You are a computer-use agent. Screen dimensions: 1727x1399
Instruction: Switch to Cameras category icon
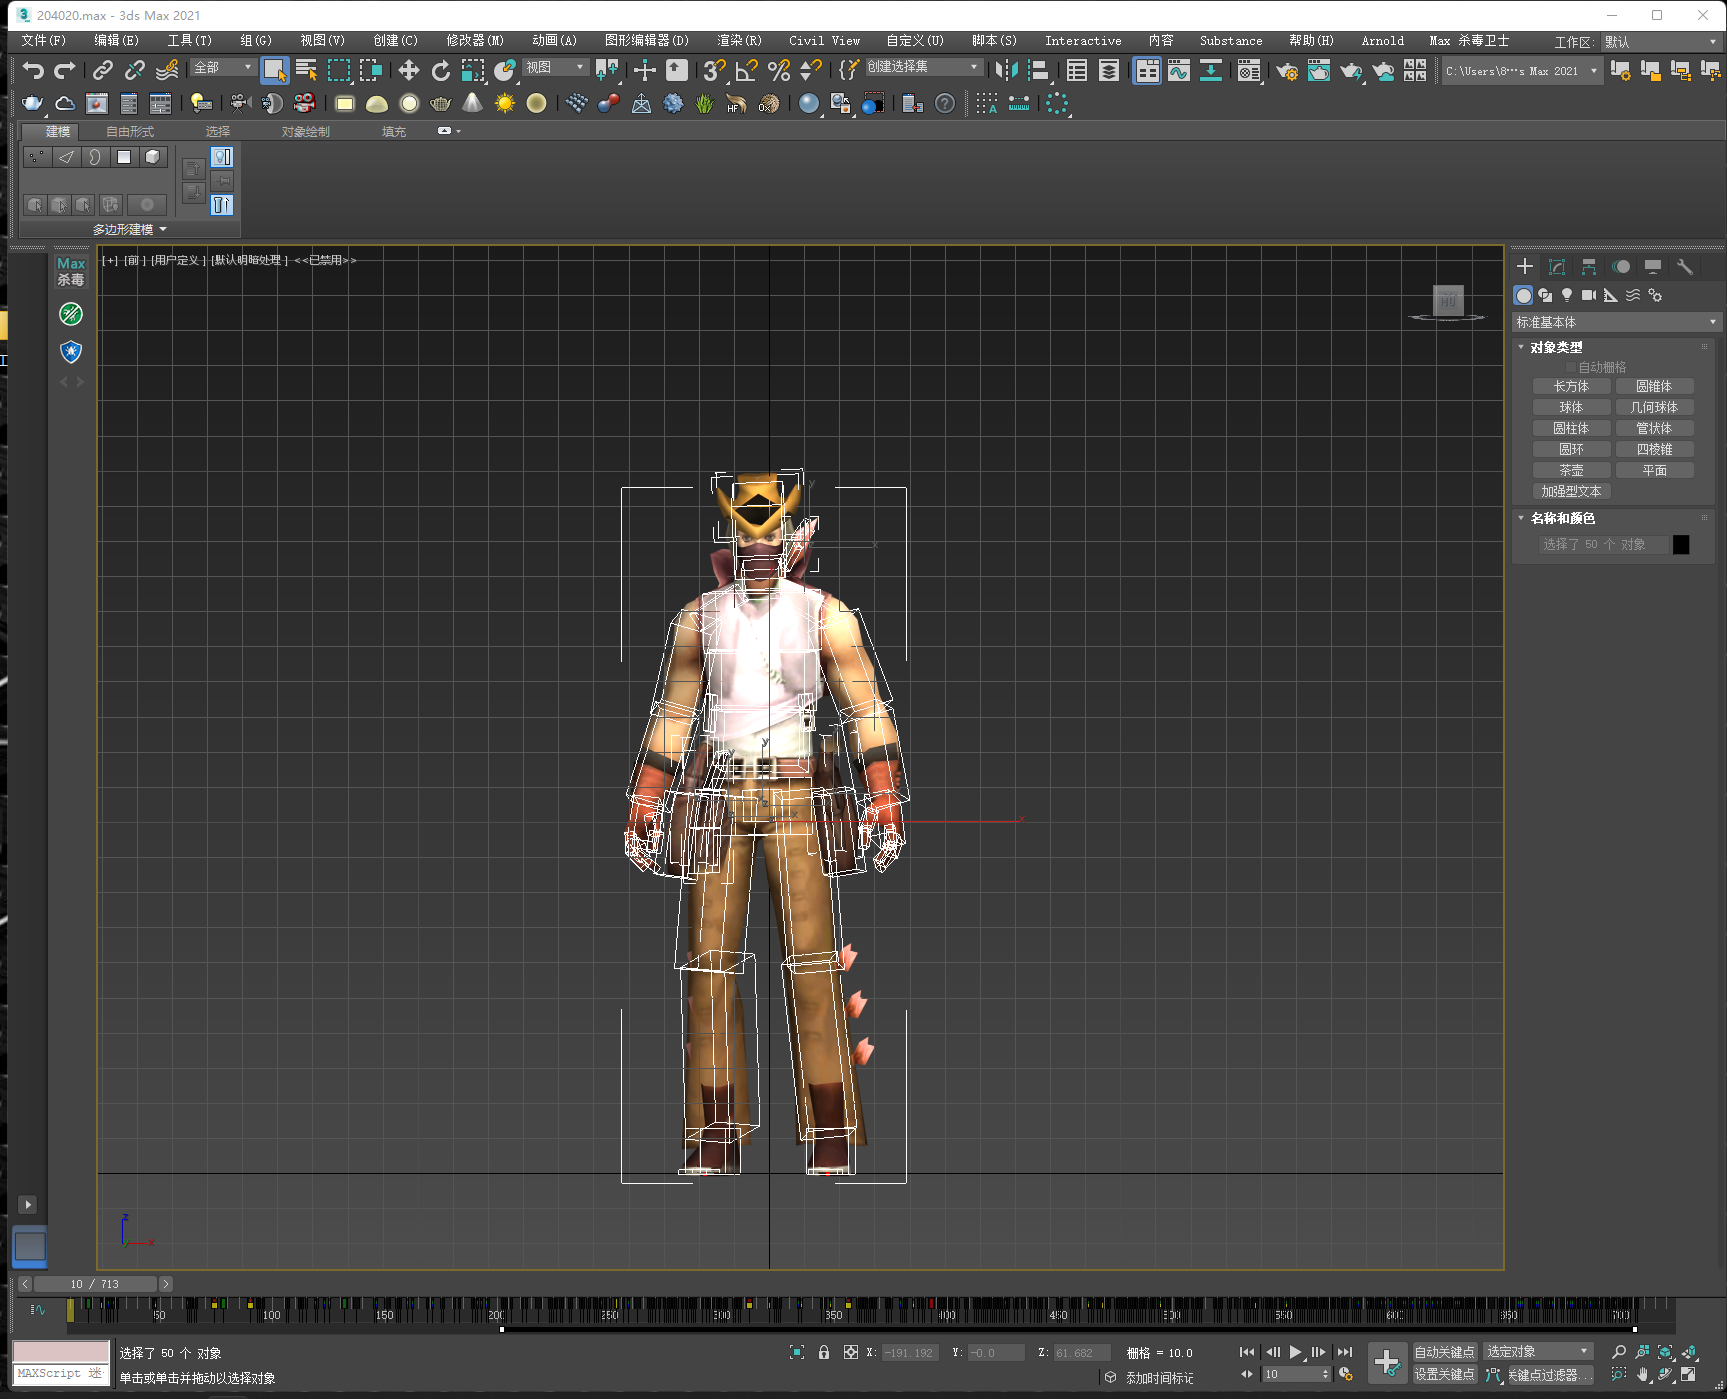click(x=1589, y=295)
